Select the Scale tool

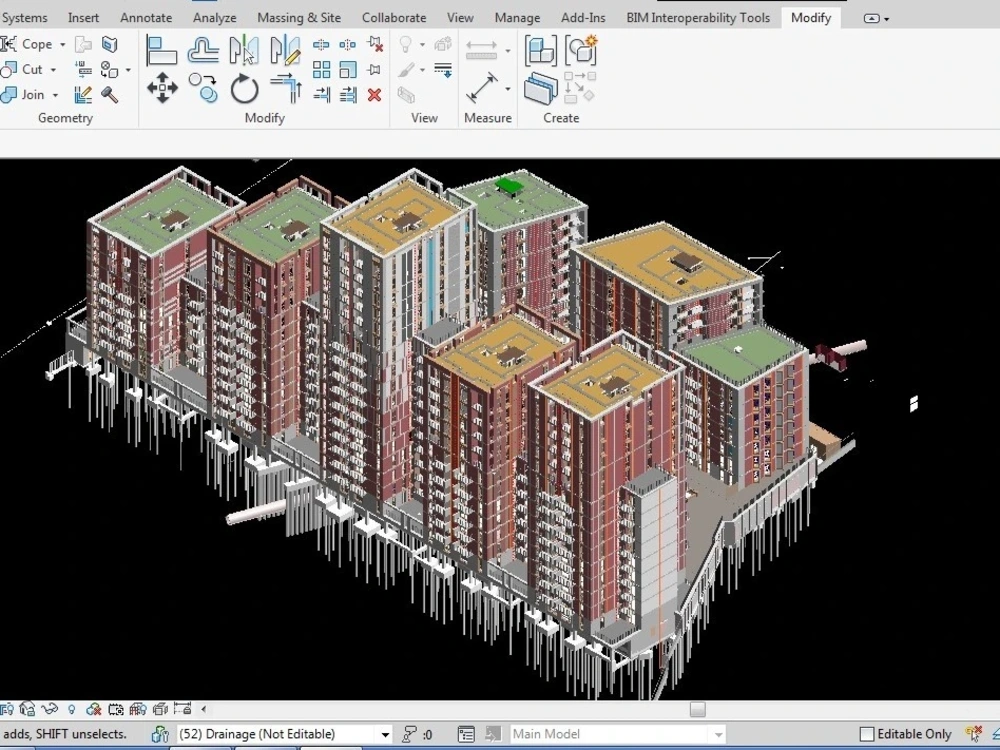(x=348, y=70)
